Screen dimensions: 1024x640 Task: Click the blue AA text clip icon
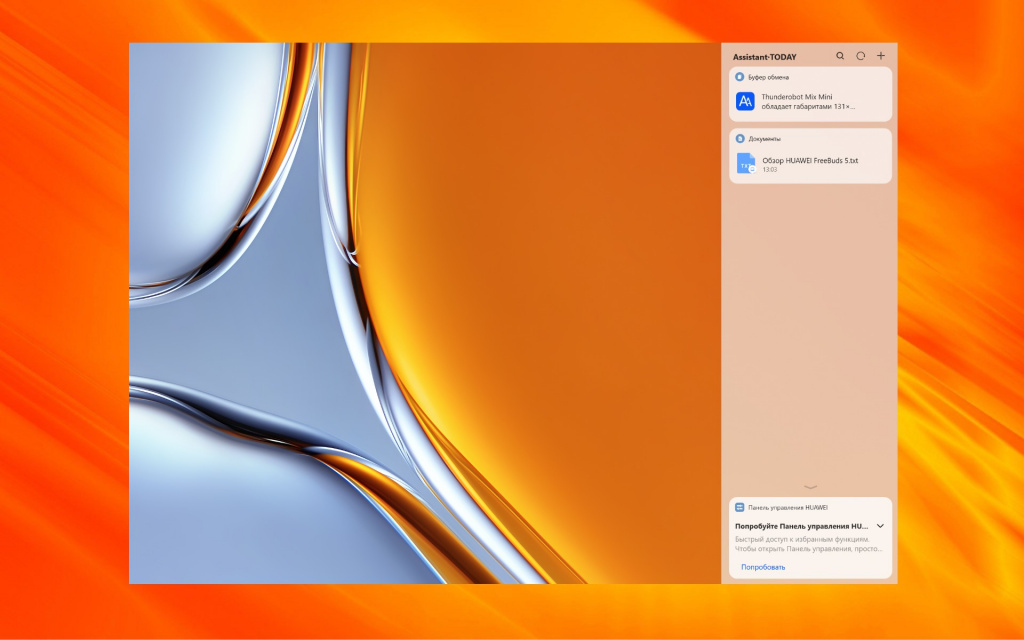pos(745,101)
